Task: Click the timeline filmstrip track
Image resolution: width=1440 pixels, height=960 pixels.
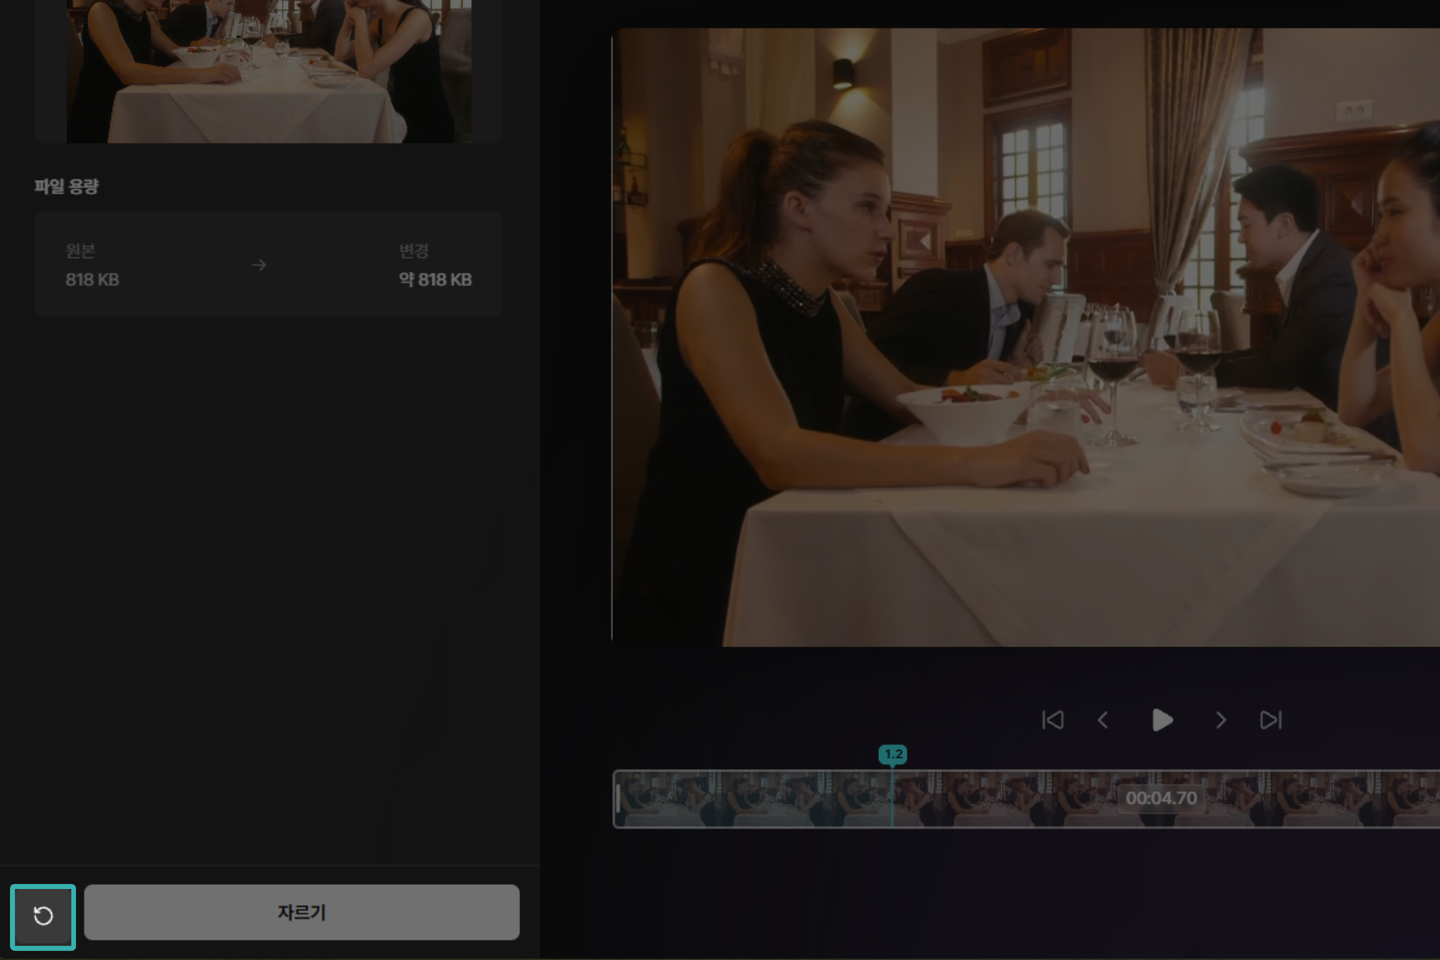Action: (x=1026, y=799)
